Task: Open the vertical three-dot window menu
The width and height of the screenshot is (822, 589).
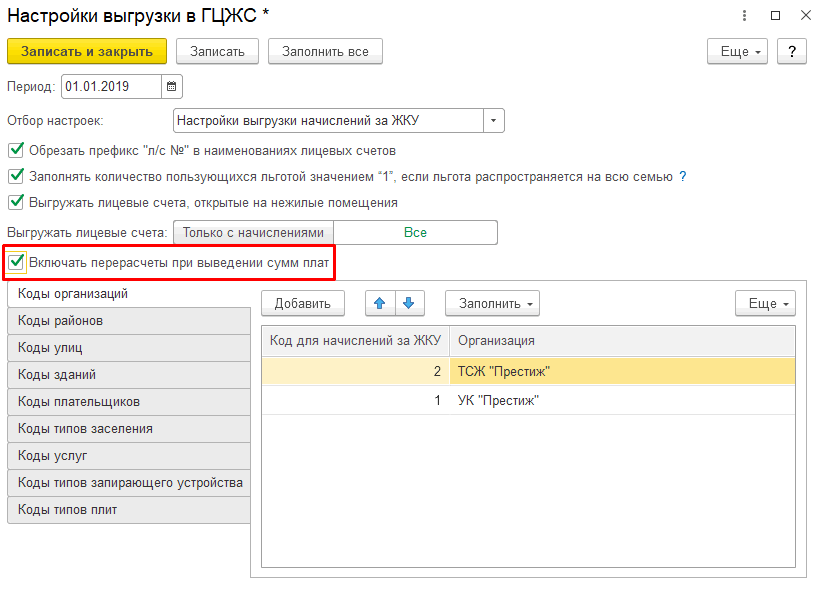Action: point(744,16)
